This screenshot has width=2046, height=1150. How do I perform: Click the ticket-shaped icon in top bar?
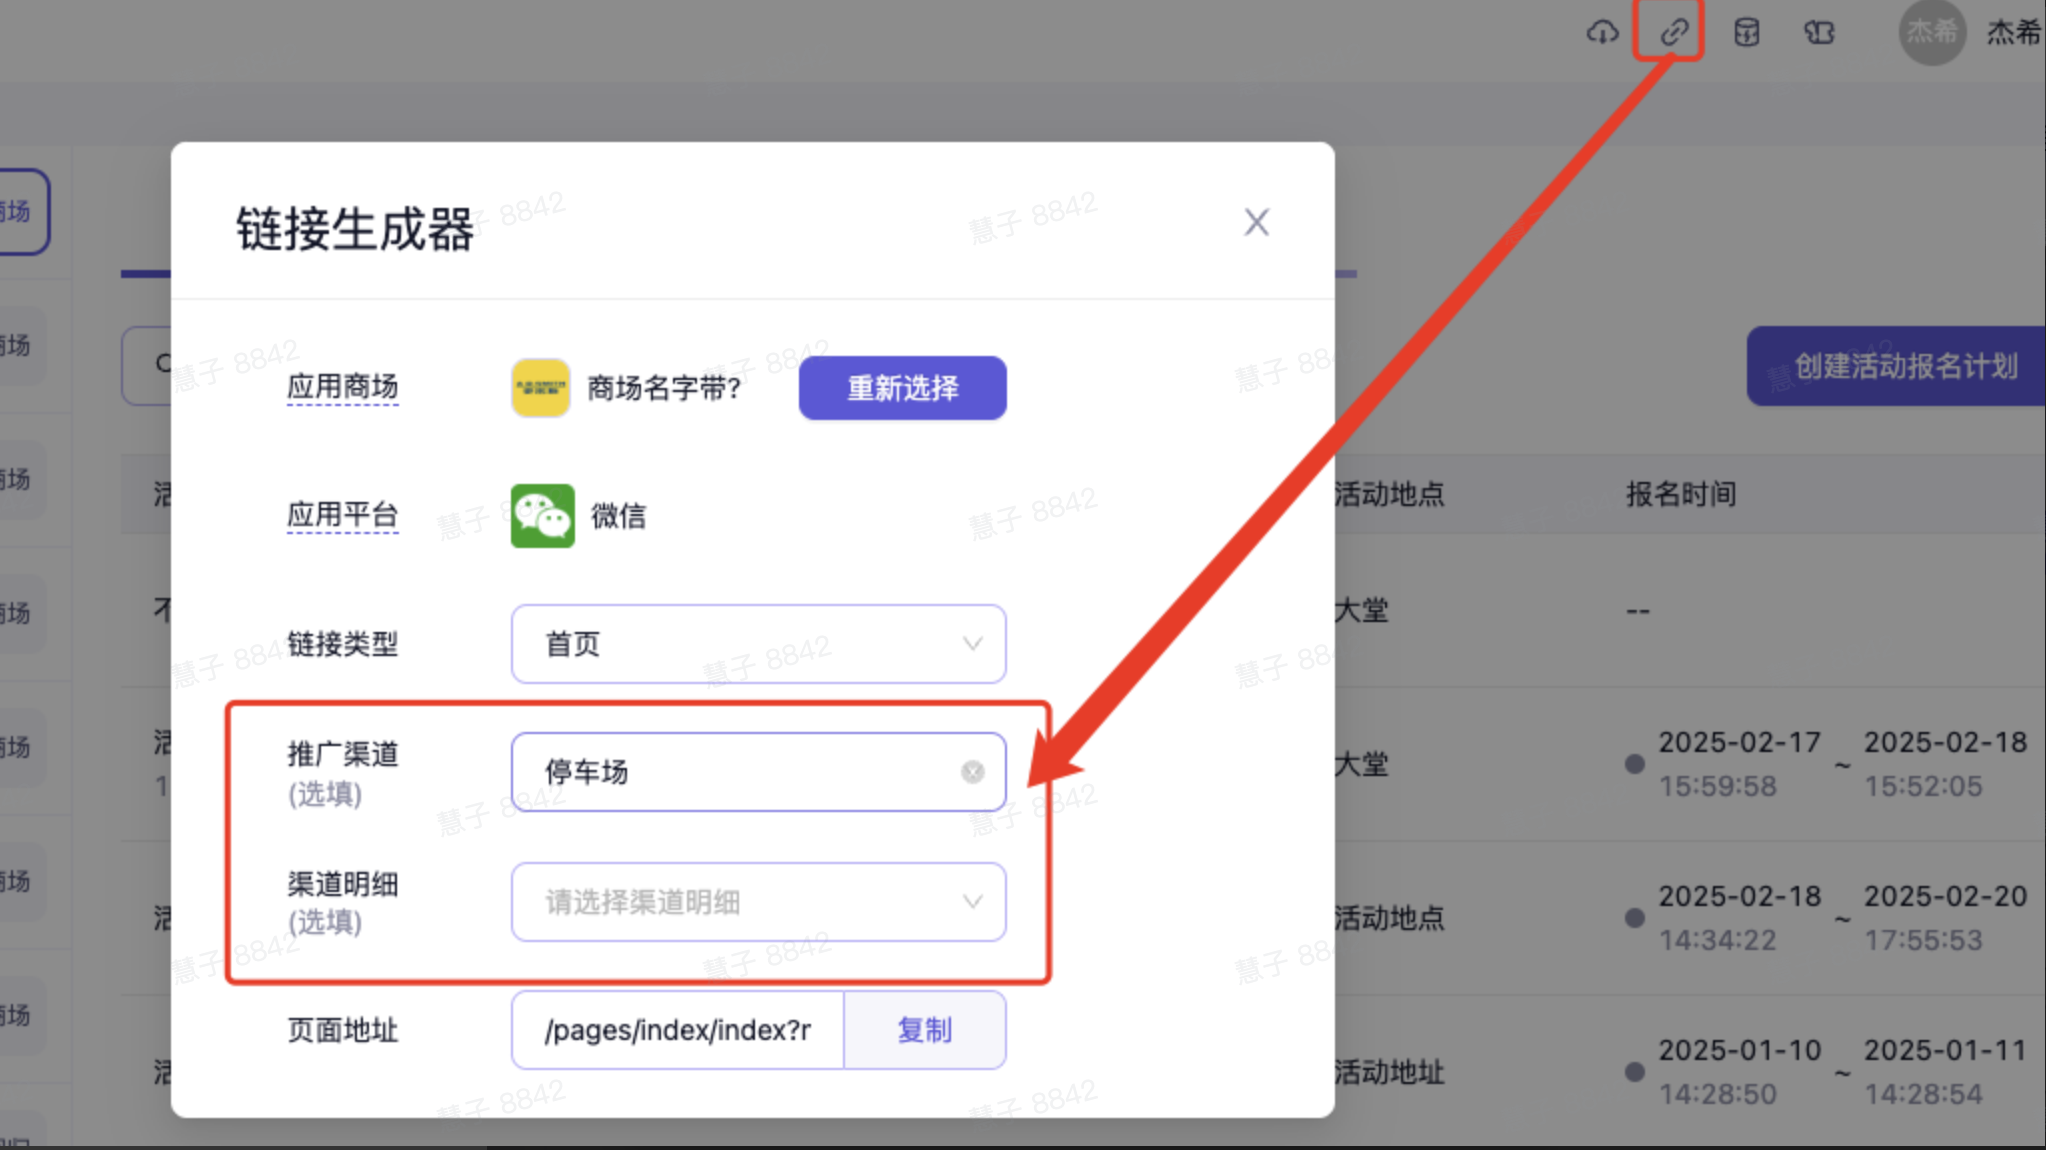click(1819, 33)
